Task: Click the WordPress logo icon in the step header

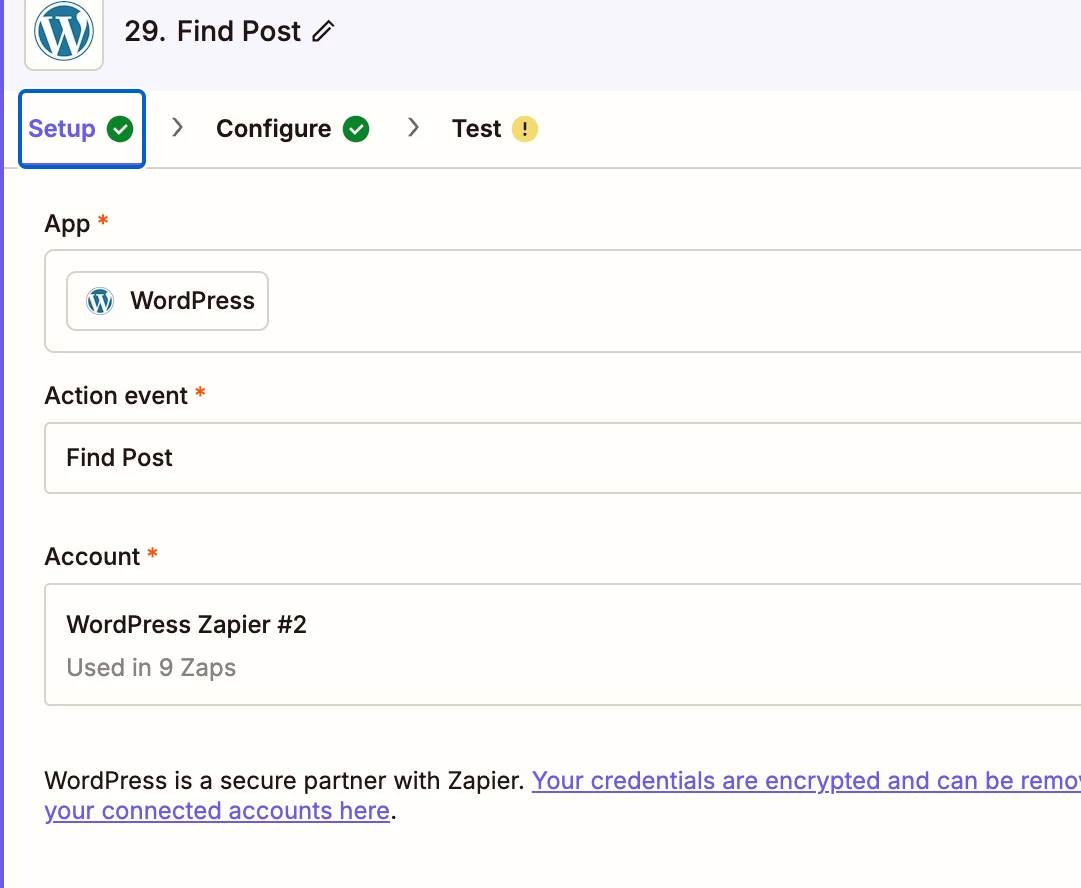Action: pos(64,31)
